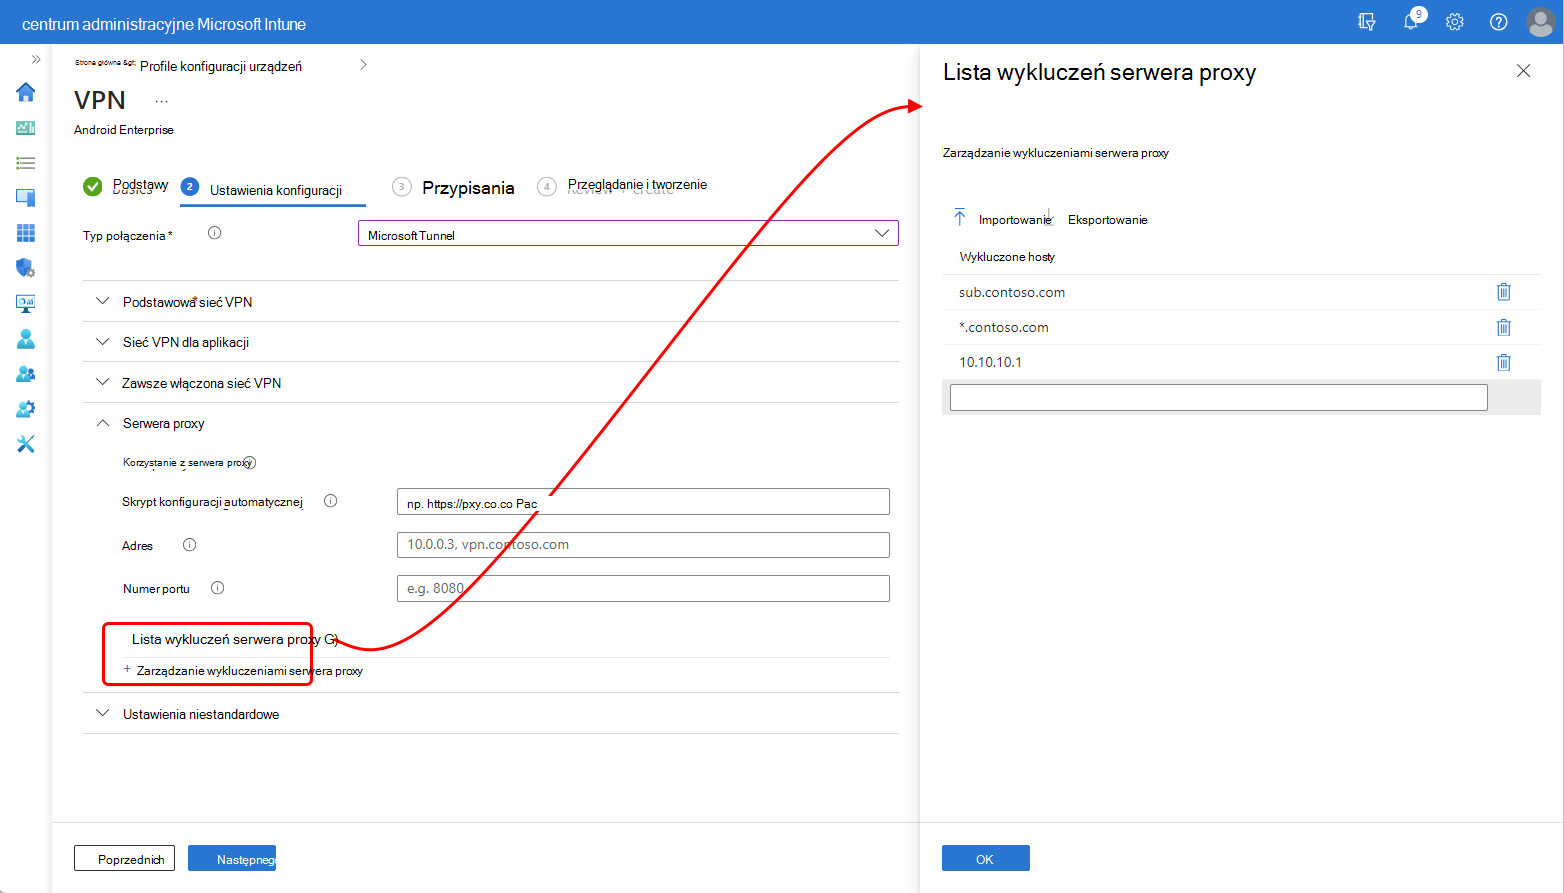The width and height of the screenshot is (1564, 893).
Task: Open All services list icon in sidebar
Action: click(x=26, y=163)
